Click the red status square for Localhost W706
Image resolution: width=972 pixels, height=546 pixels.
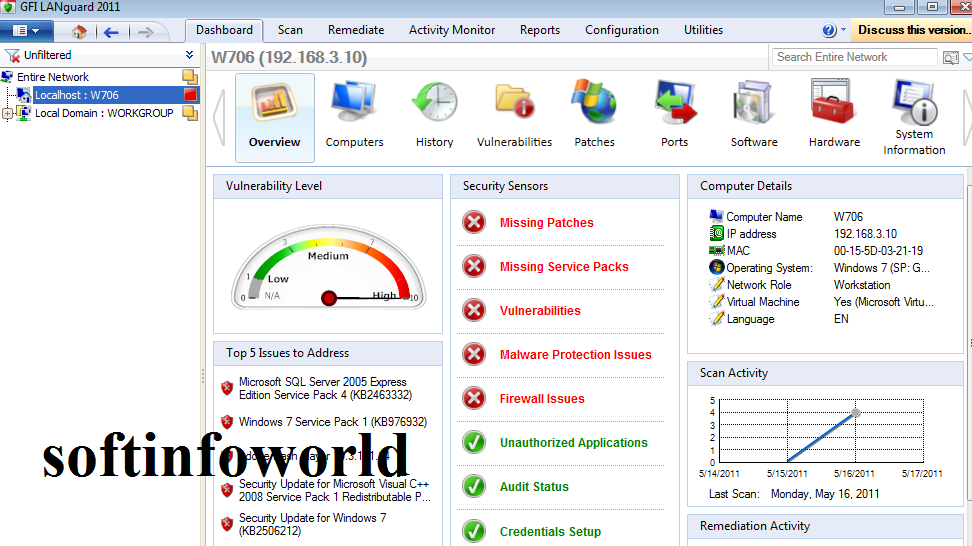pos(190,95)
